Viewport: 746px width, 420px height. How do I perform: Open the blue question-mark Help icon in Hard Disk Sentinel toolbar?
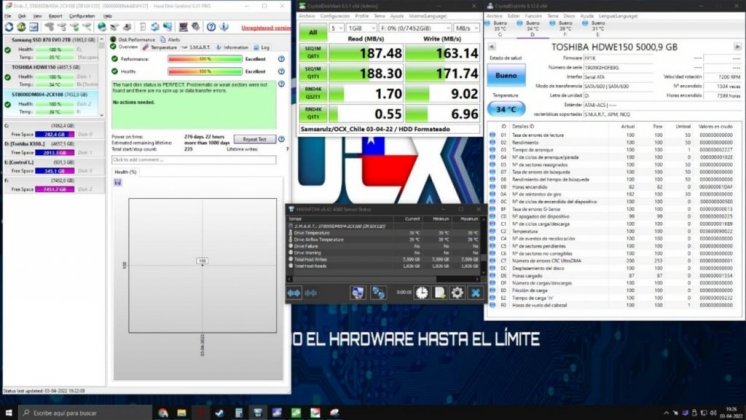211,27
